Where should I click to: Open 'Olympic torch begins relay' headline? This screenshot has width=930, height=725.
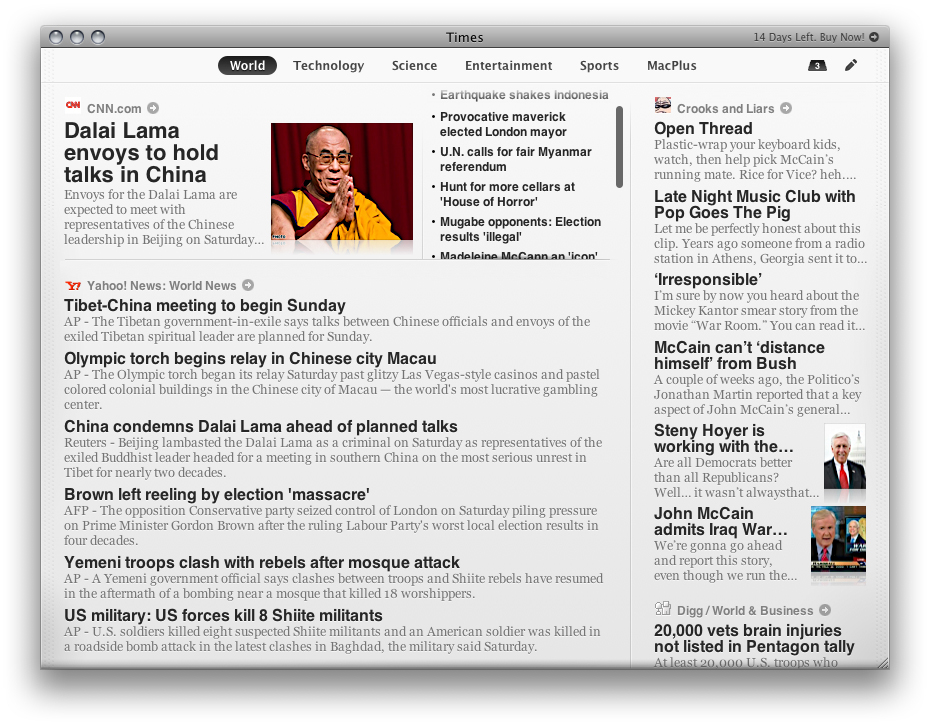pos(250,358)
